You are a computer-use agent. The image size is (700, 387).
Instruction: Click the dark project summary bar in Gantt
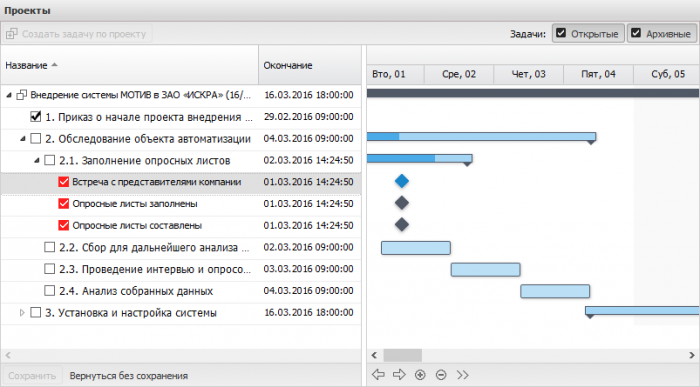[x=533, y=93]
